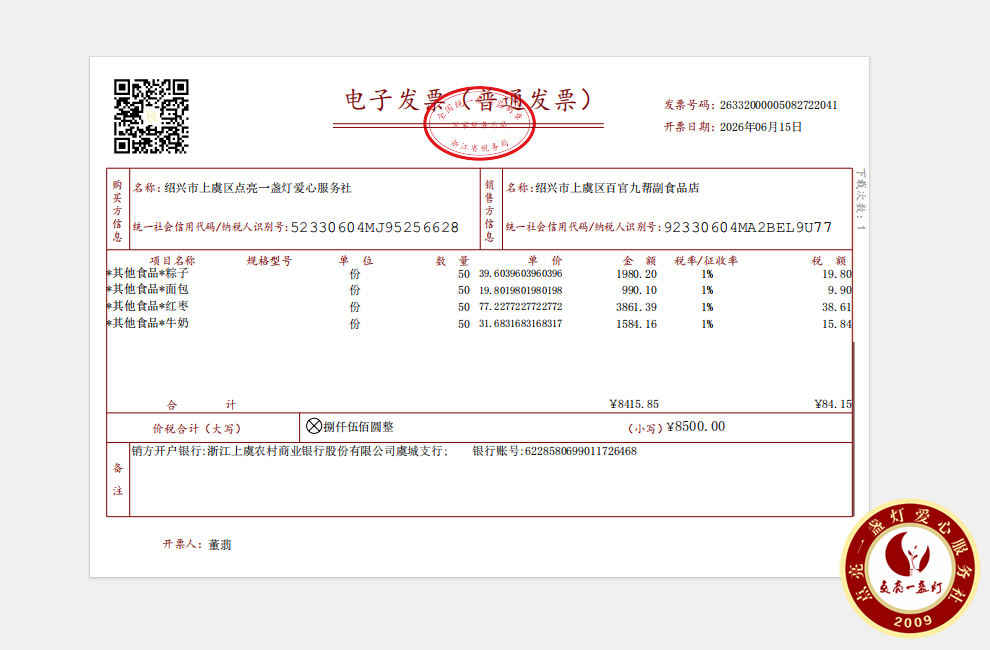Click the seller name 绍兴市上虞区百官九帮副食品店
990x650 pixels.
[x=617, y=188]
